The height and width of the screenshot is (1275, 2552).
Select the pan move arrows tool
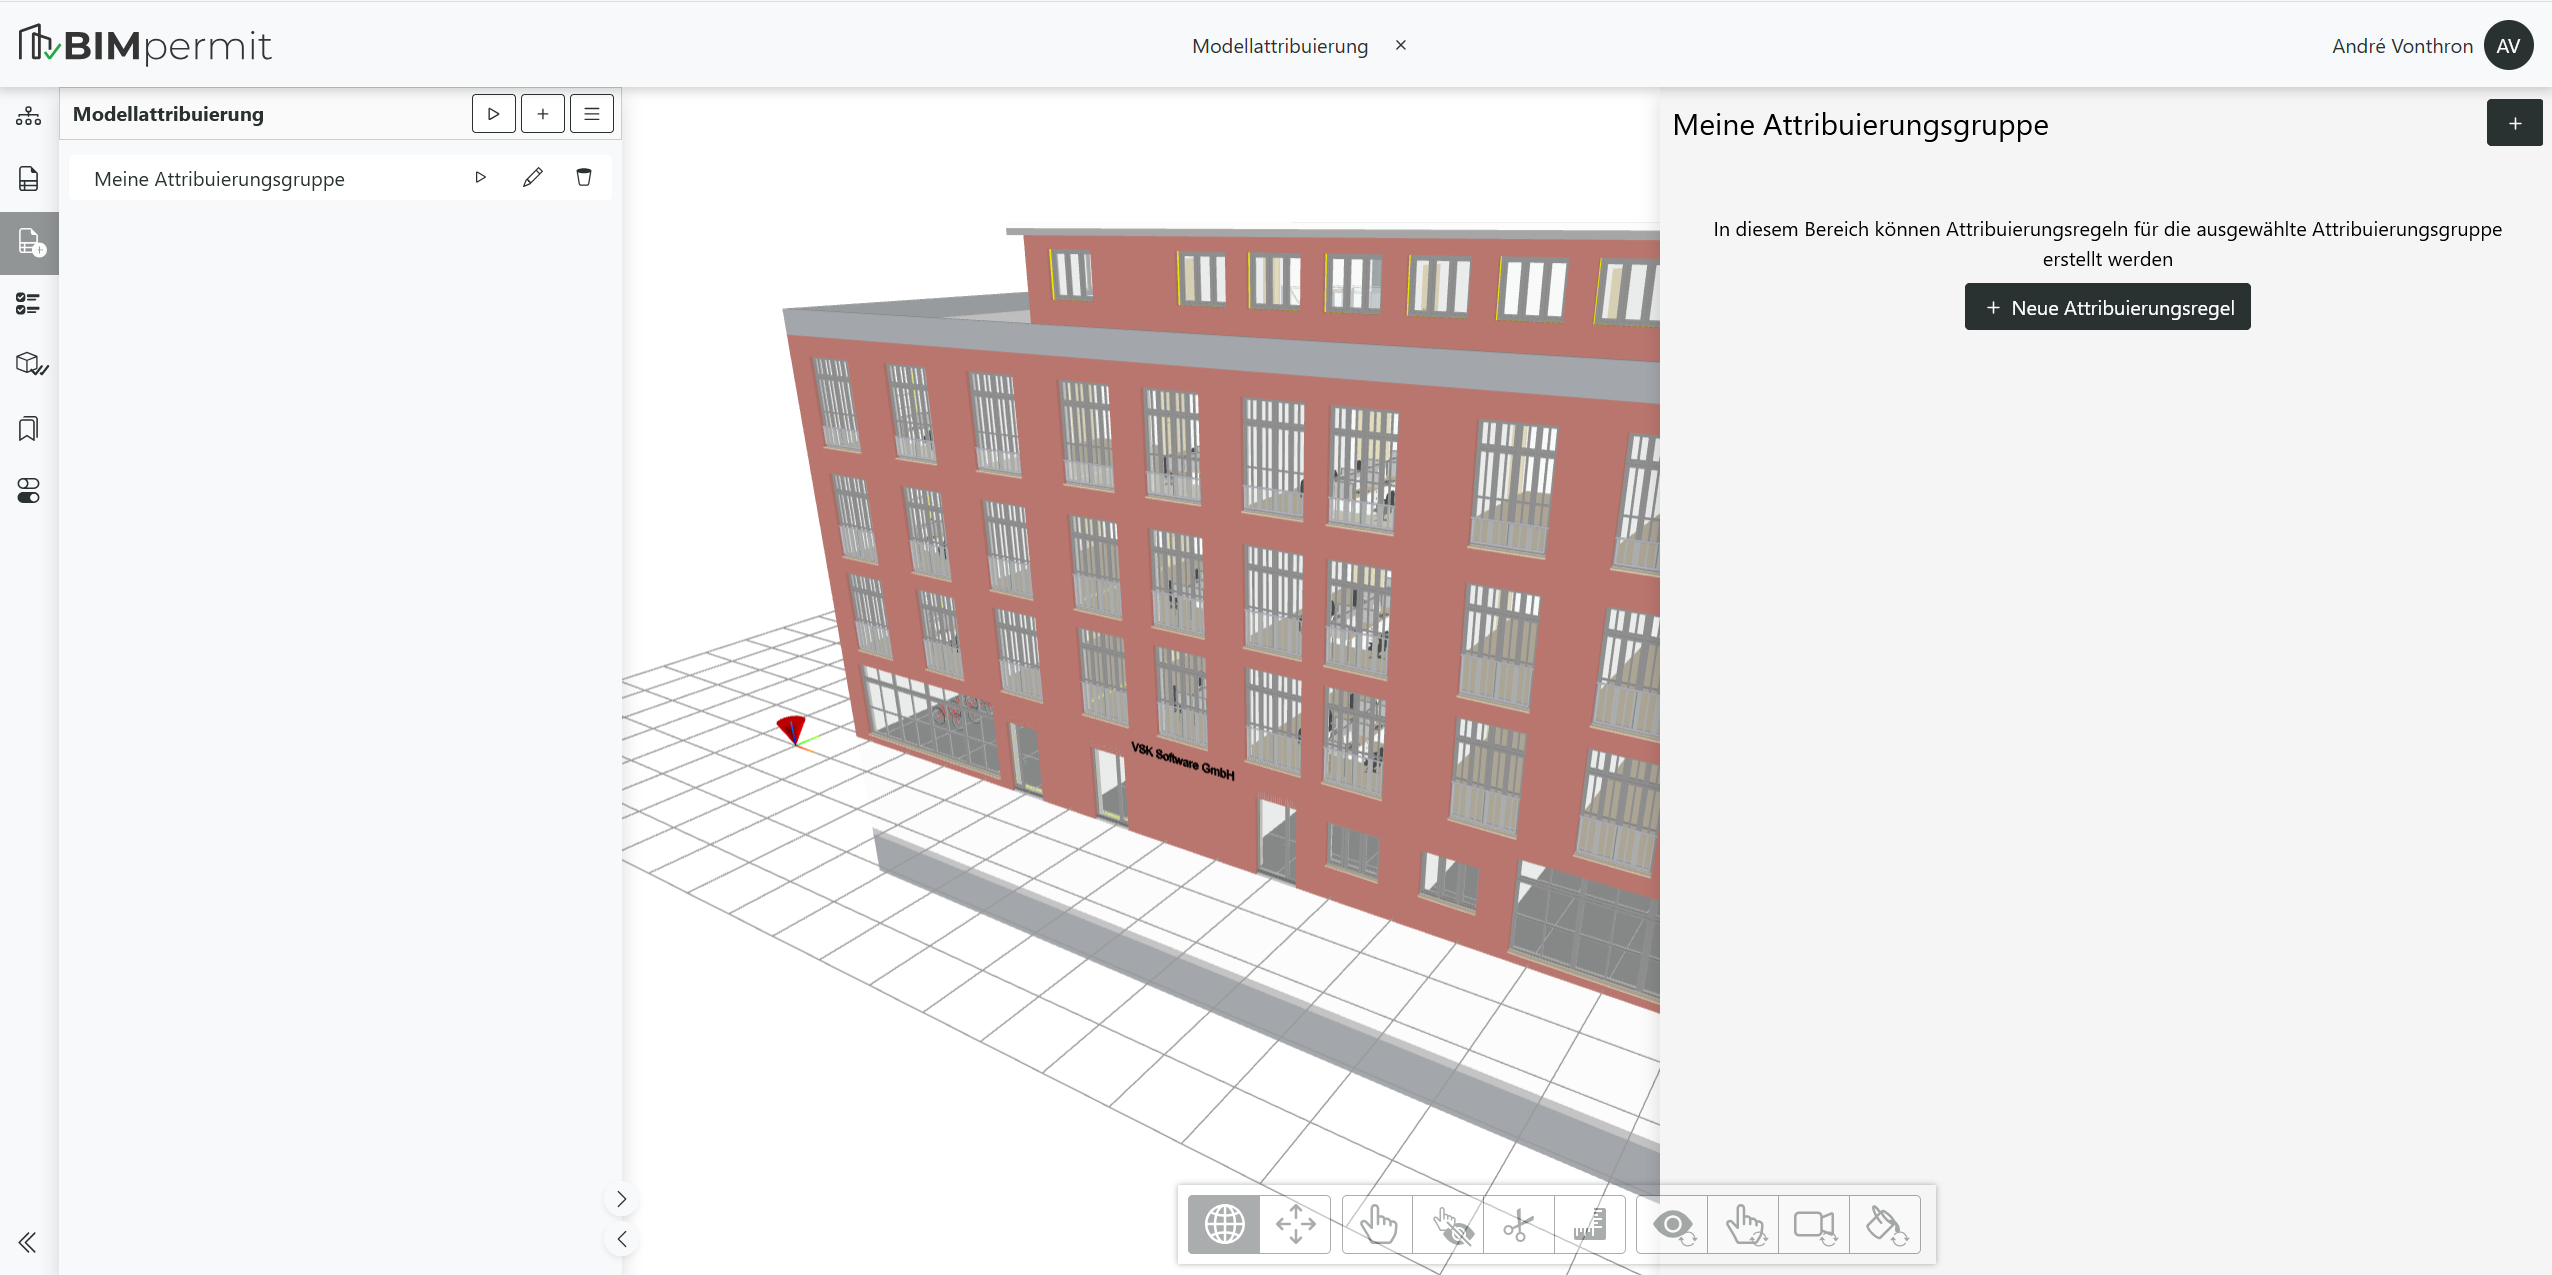point(1295,1224)
